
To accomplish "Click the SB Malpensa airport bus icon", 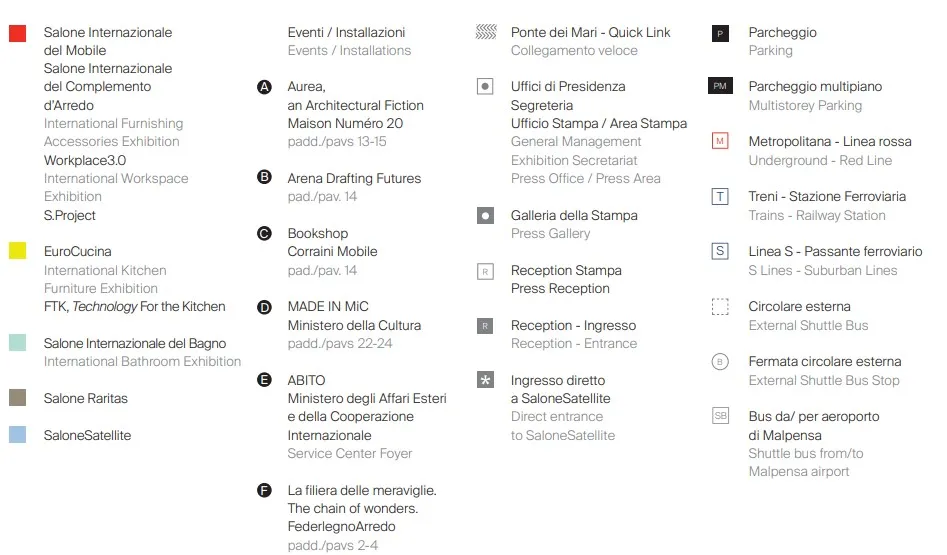I will 720,416.
